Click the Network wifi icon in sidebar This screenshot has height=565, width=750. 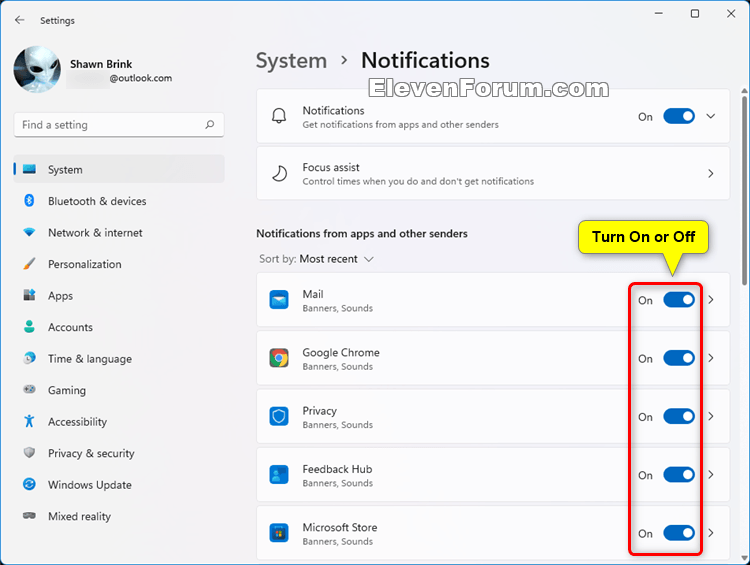tap(29, 233)
